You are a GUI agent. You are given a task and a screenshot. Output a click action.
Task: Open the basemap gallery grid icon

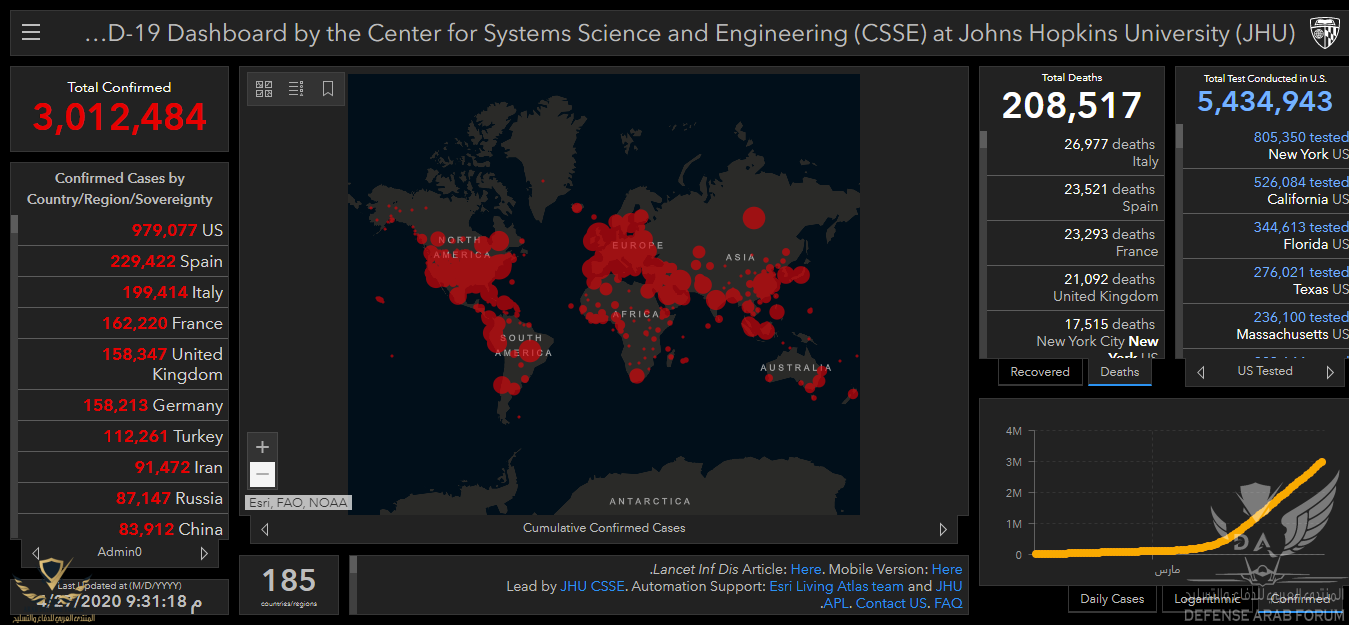264,89
